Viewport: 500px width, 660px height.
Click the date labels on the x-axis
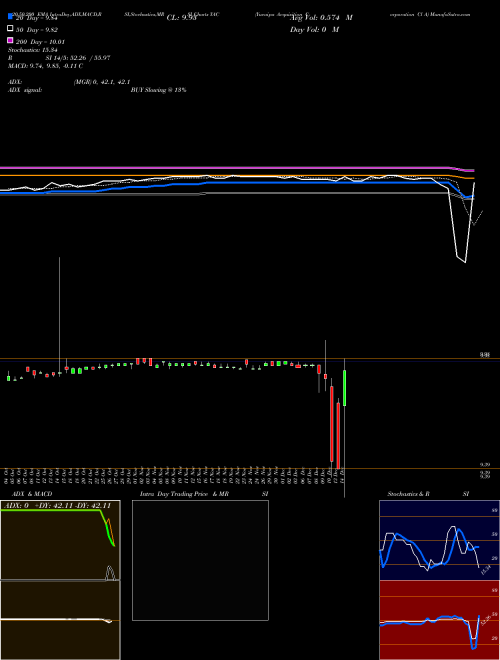coord(175,476)
